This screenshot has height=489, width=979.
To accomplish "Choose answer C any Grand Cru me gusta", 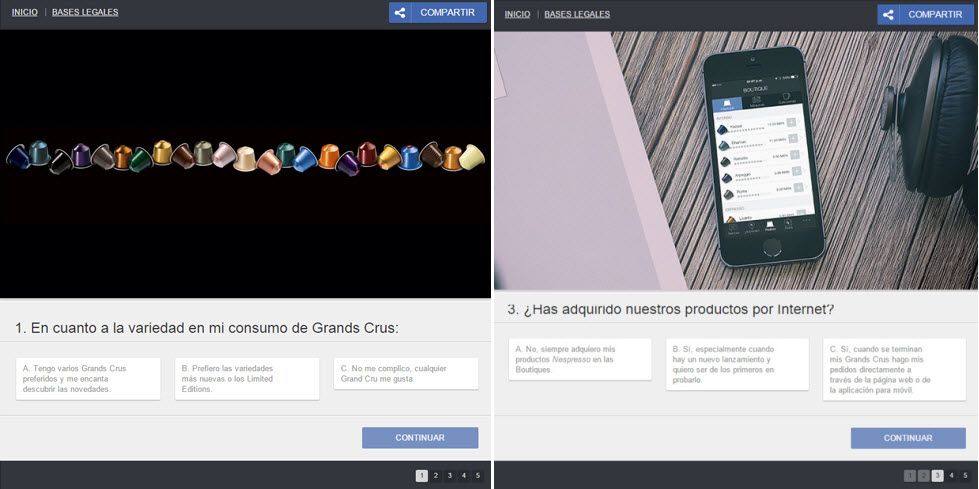I will [x=406, y=373].
